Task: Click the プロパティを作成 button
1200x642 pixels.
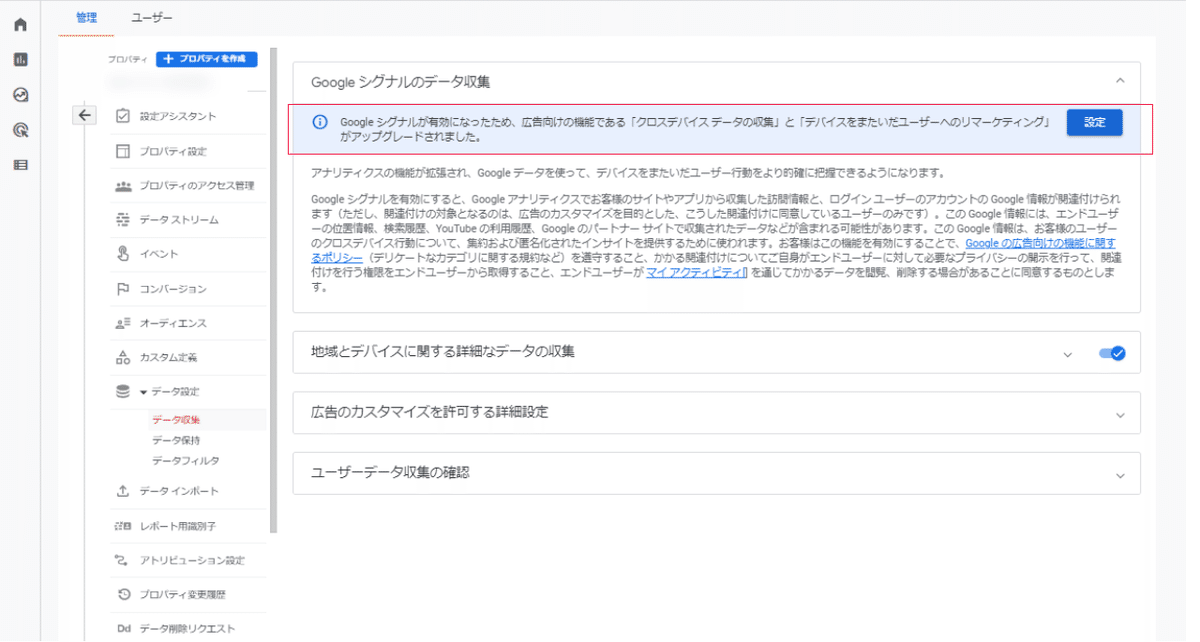Action: [x=207, y=59]
